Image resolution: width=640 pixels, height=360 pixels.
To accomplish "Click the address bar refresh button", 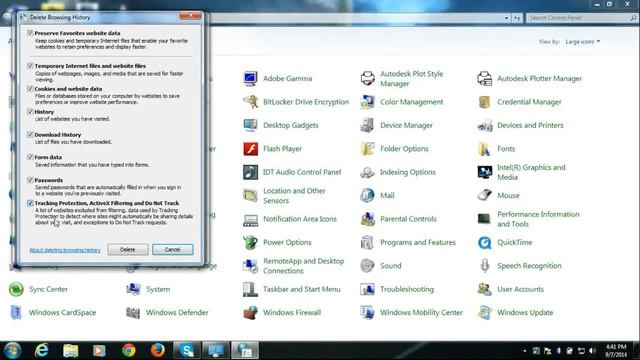I will (517, 18).
